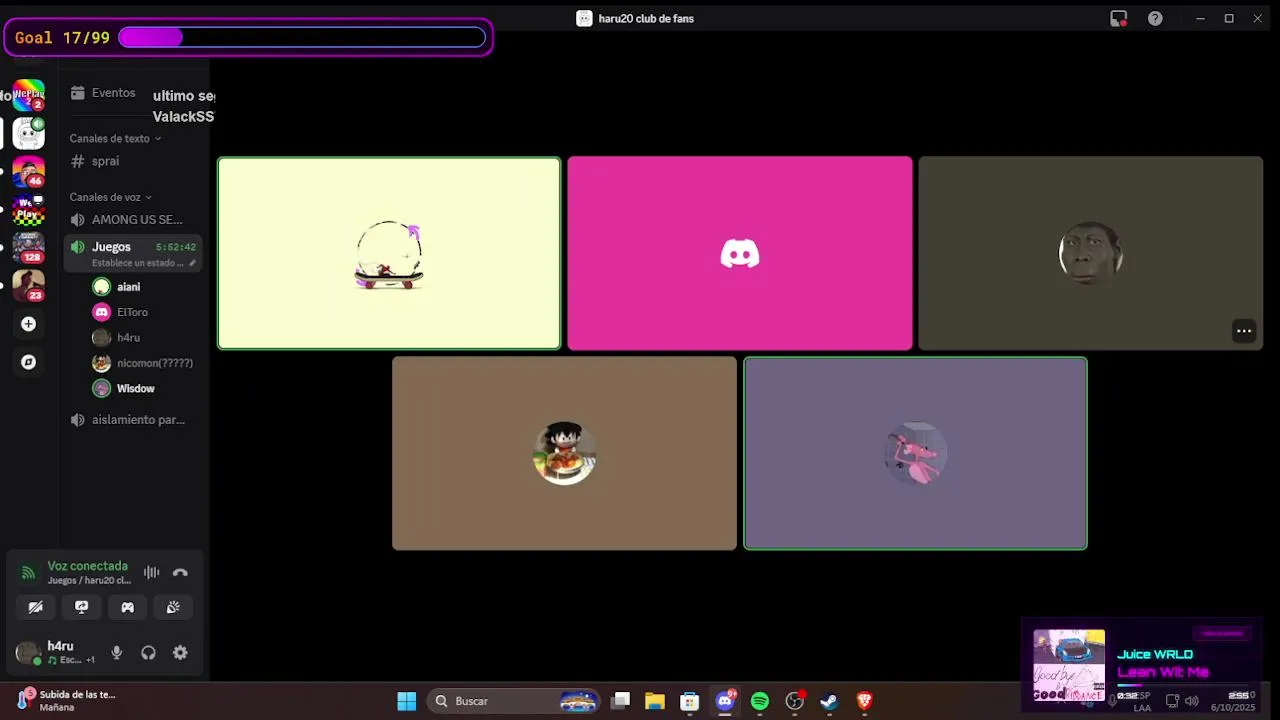Click the Goal 17/99 progress bar
Viewport: 1280px width, 720px height.
tap(301, 38)
